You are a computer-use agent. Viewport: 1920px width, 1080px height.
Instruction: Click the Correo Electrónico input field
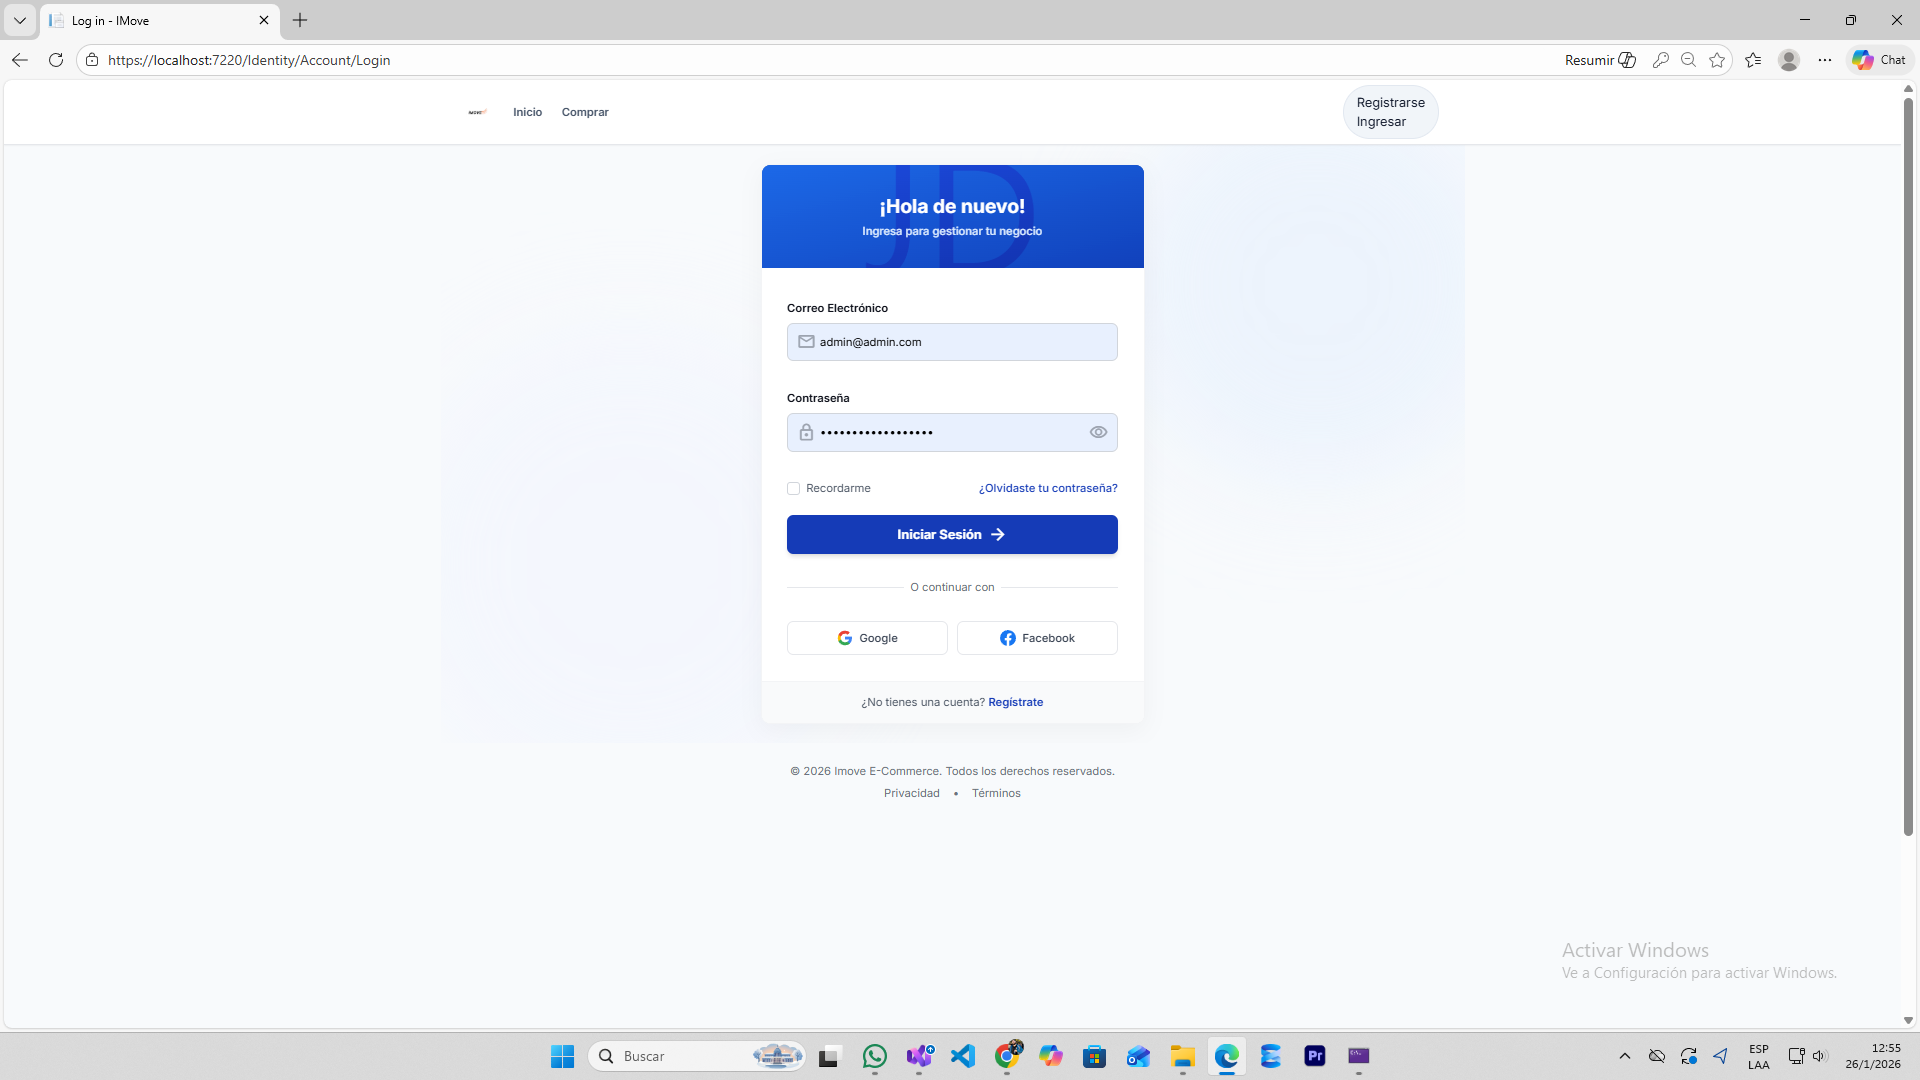point(960,342)
